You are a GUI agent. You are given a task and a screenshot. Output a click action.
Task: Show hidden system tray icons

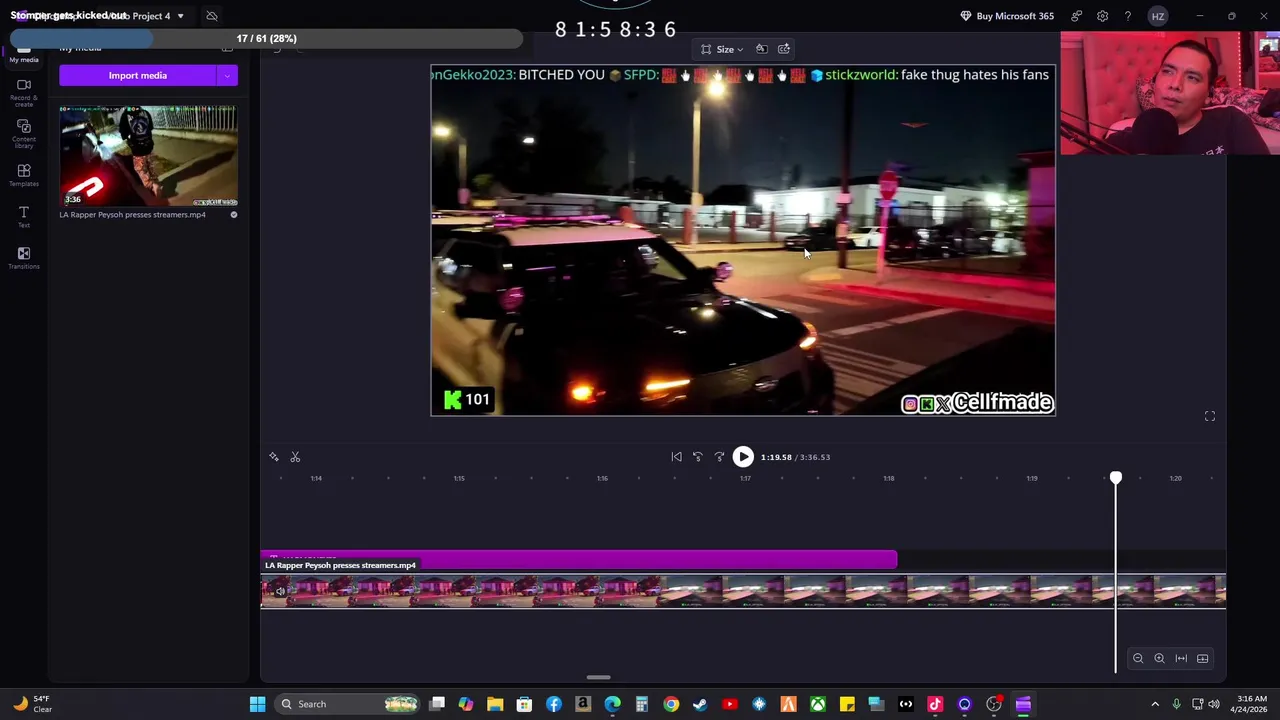coord(1155,704)
